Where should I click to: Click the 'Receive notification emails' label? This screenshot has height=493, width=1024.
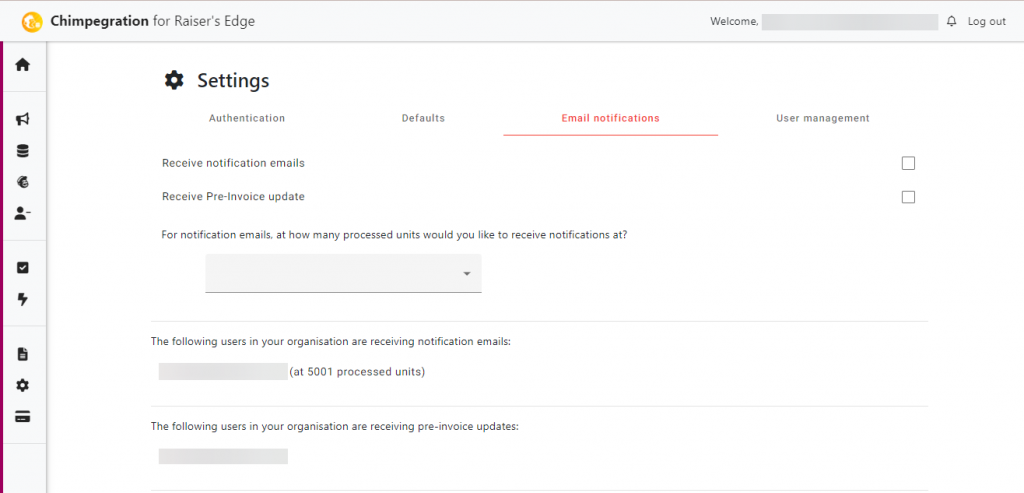(233, 163)
